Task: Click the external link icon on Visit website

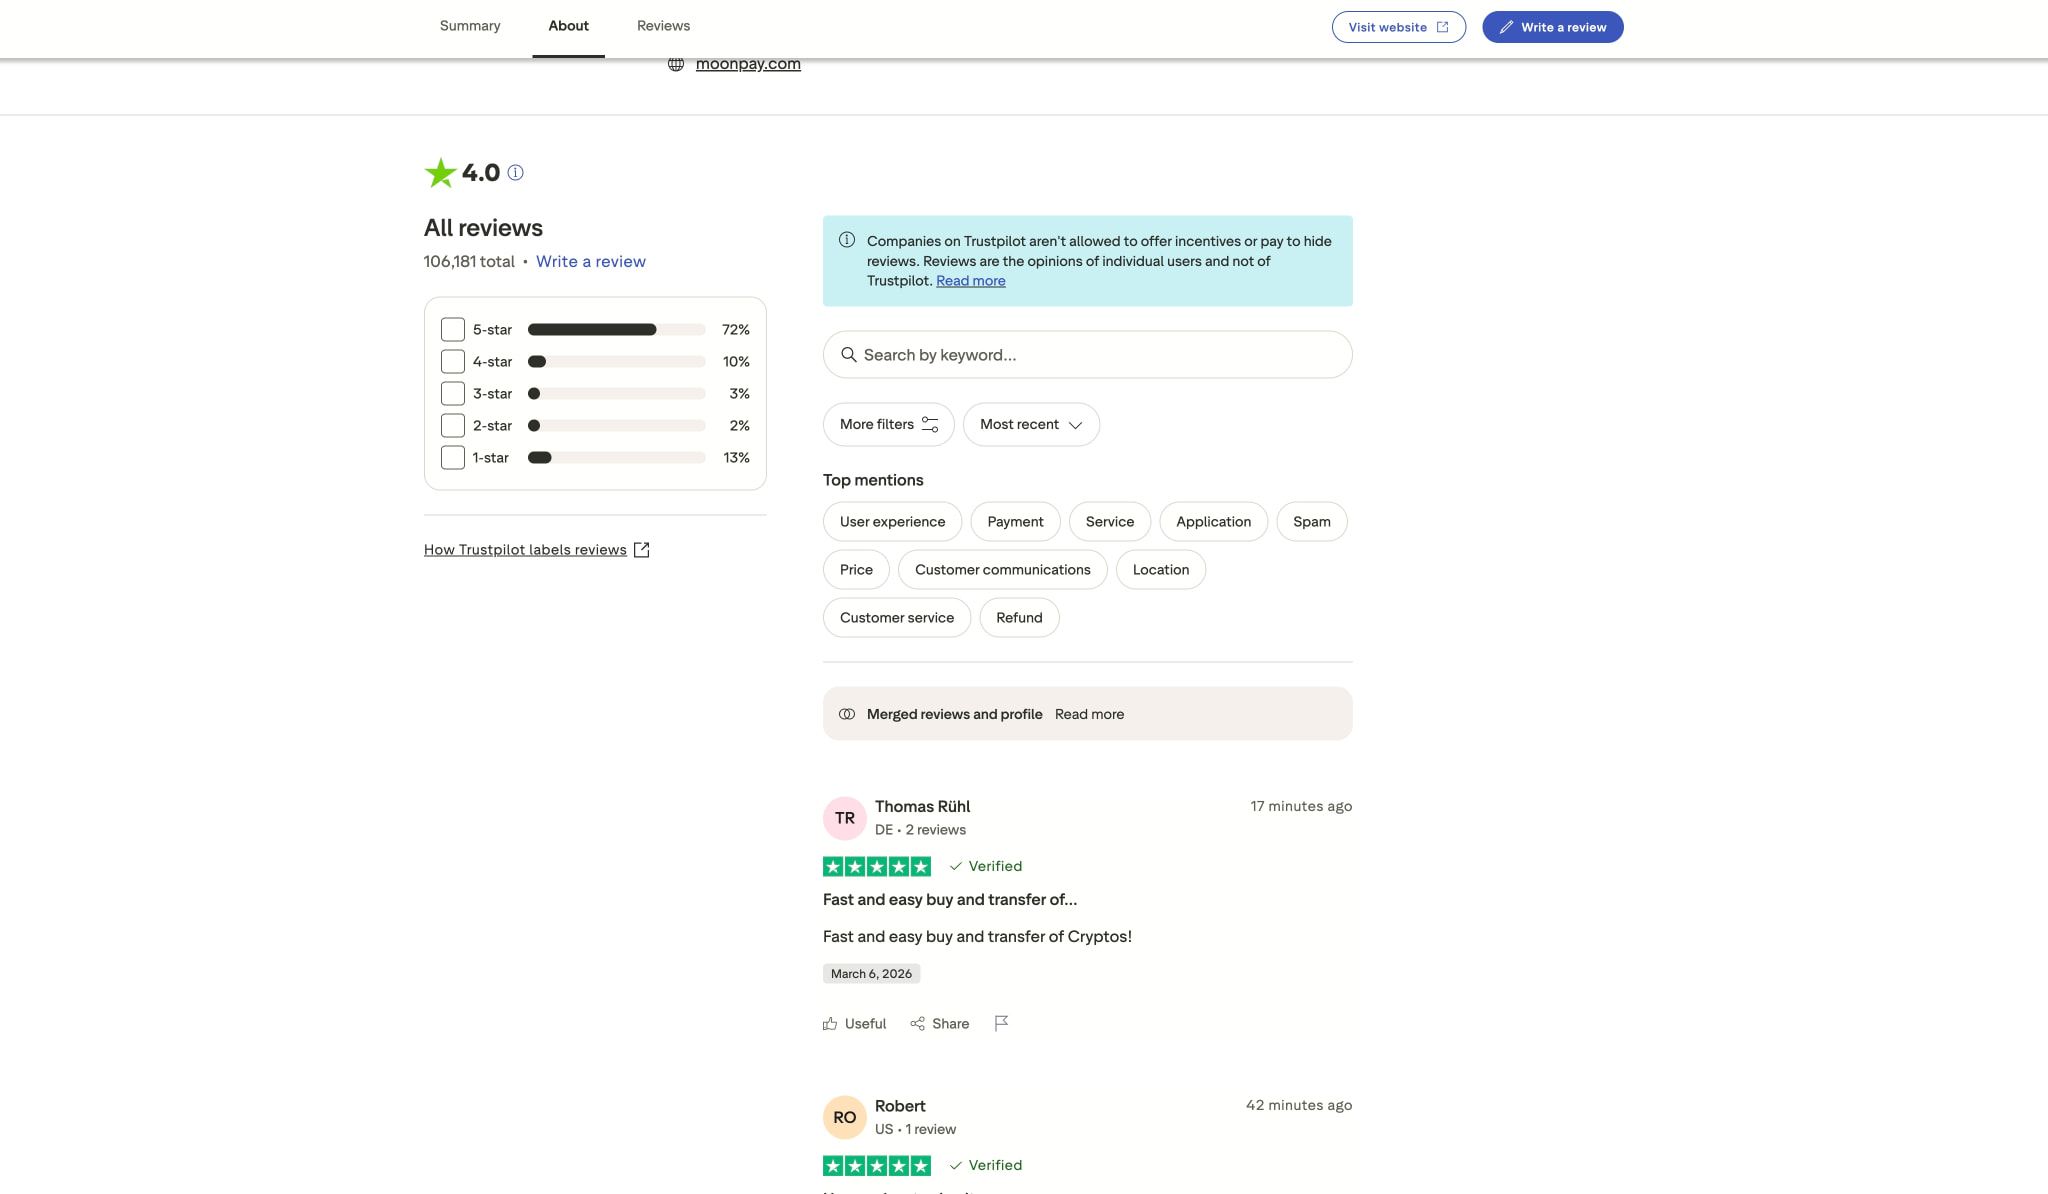Action: [1442, 27]
